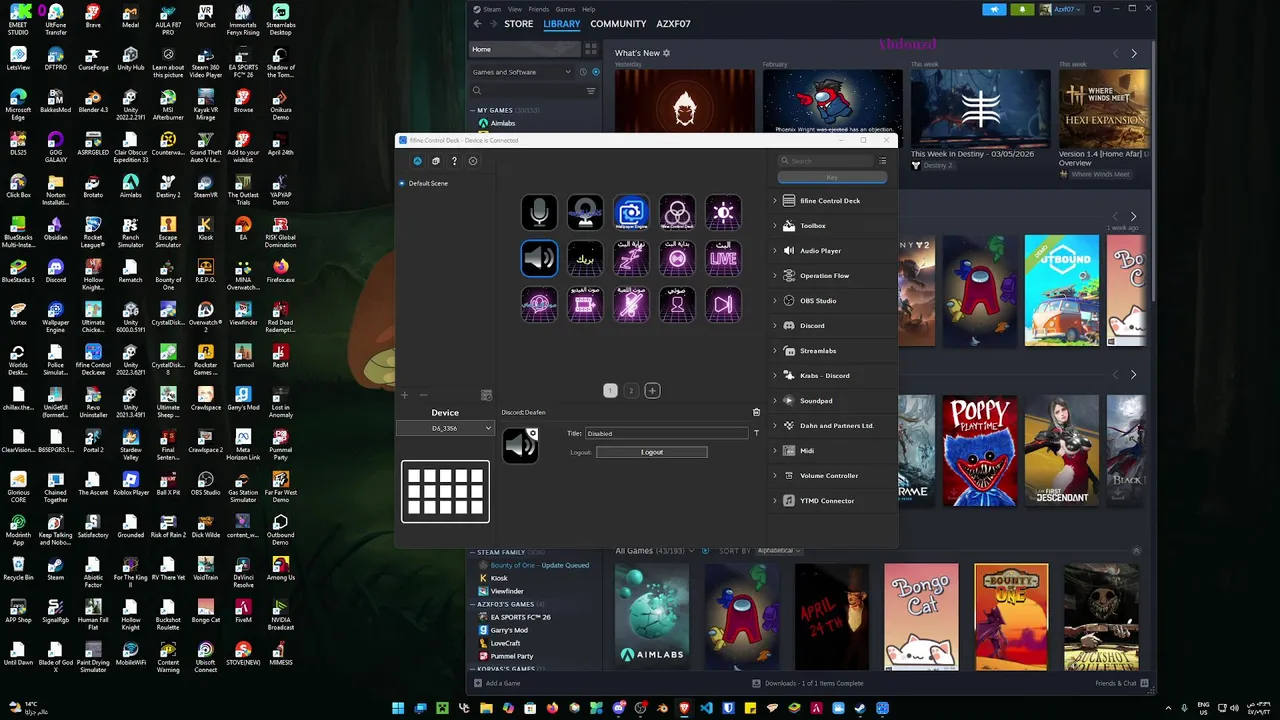This screenshot has height=720, width=1280.
Task: Click the Control Deck home toolbar icon
Action: click(417, 161)
